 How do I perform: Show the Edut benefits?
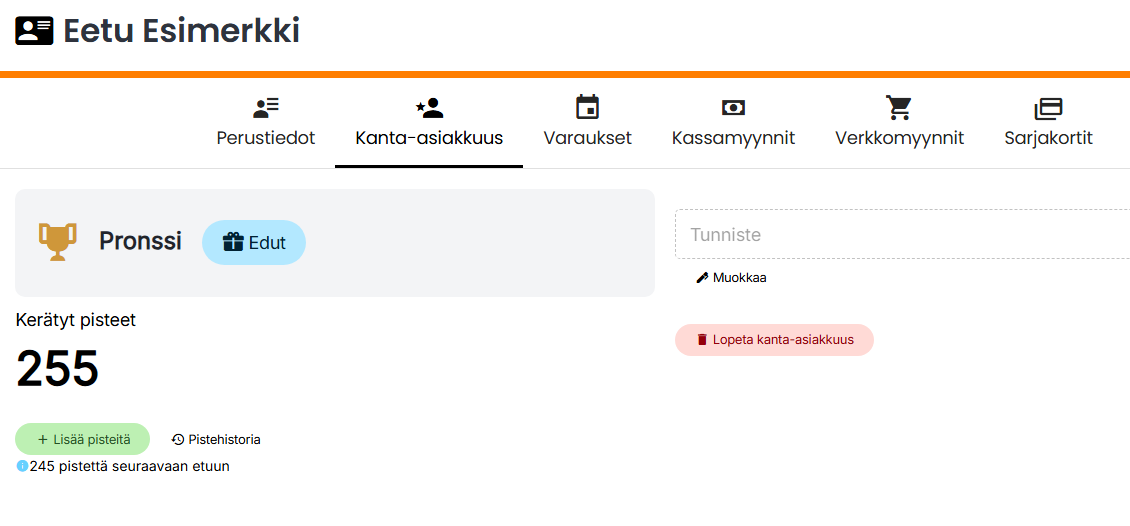pyautogui.click(x=254, y=242)
